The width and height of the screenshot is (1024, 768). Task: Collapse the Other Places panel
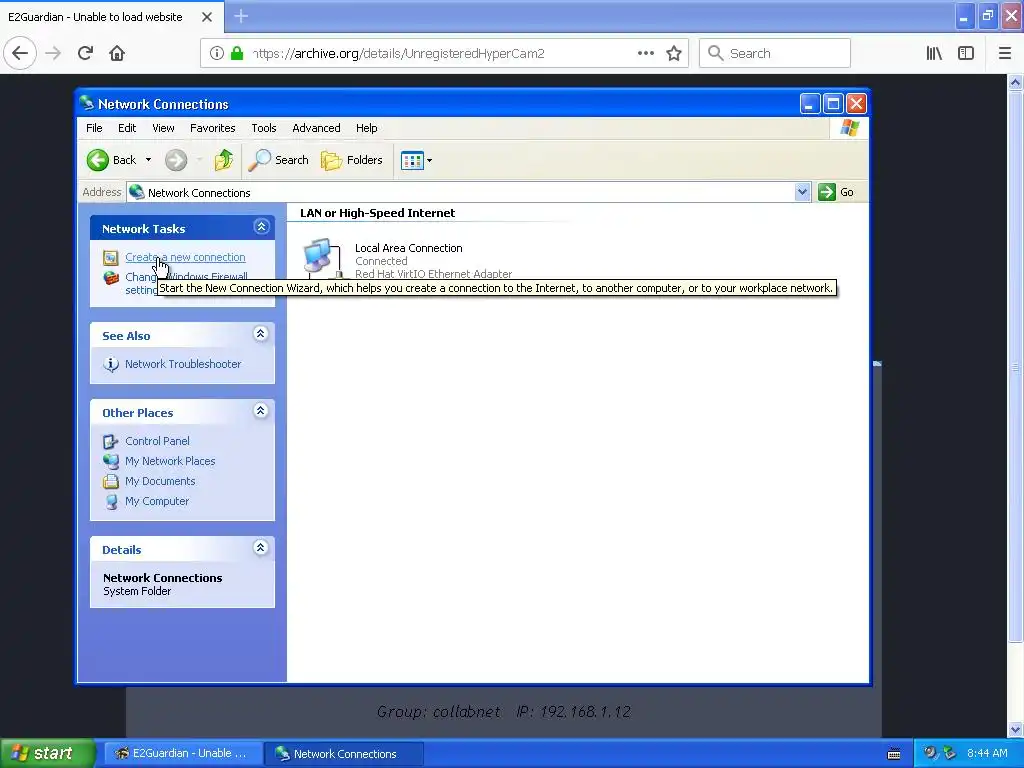pos(261,411)
